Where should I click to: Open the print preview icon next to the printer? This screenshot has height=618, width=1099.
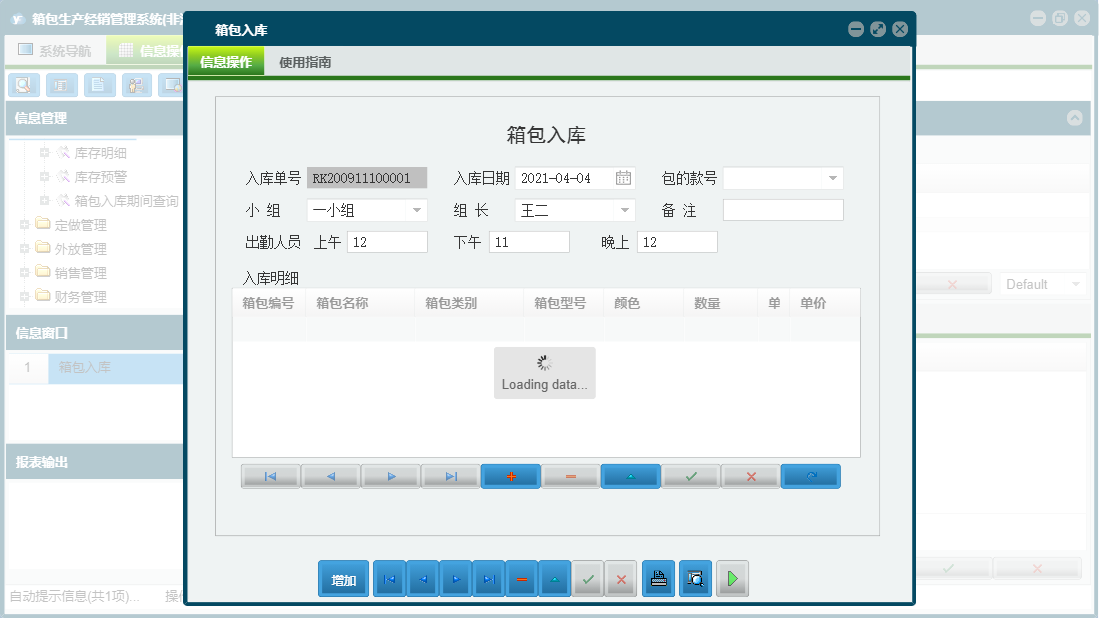[x=695, y=578]
